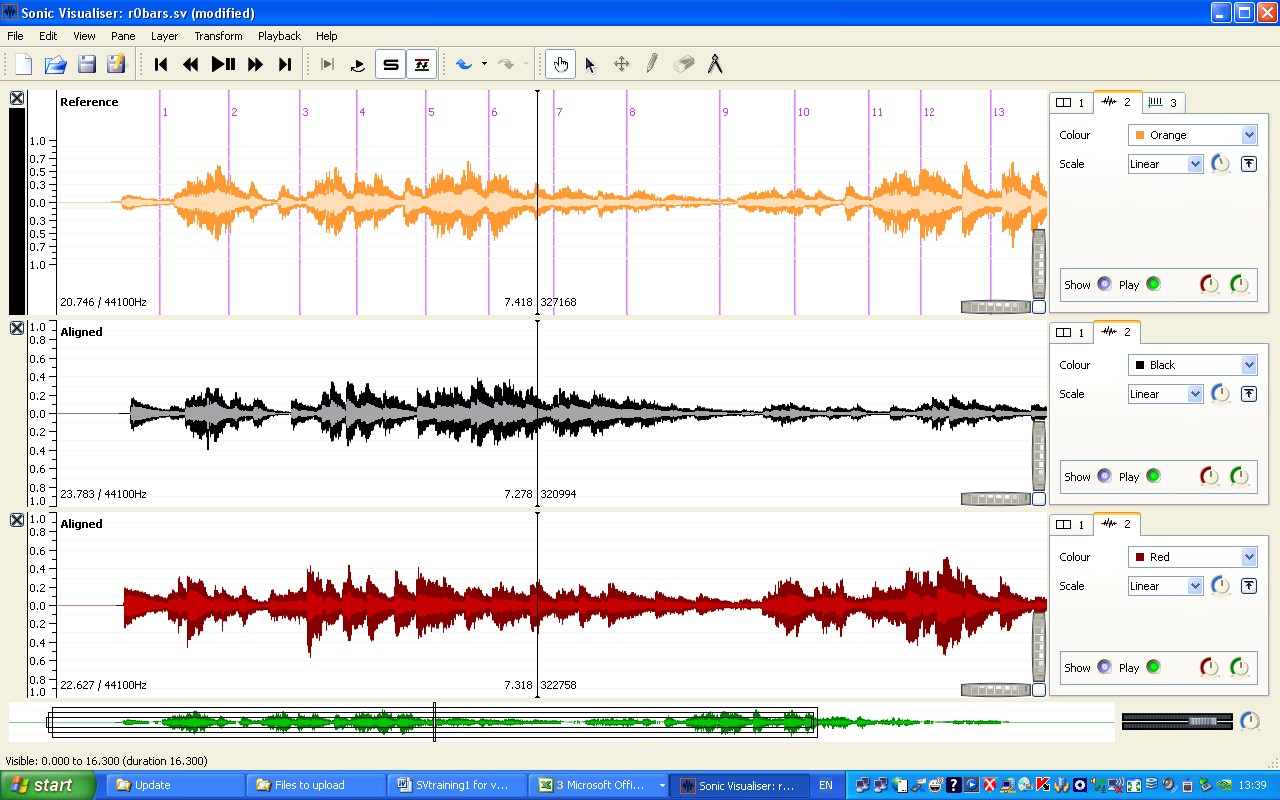This screenshot has height=800, width=1280.
Task: Open a file with the folder icon
Action: pos(55,64)
